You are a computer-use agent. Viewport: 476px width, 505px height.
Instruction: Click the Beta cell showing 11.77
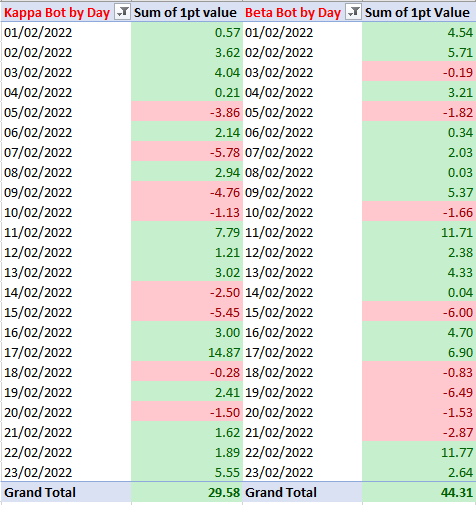tap(419, 452)
